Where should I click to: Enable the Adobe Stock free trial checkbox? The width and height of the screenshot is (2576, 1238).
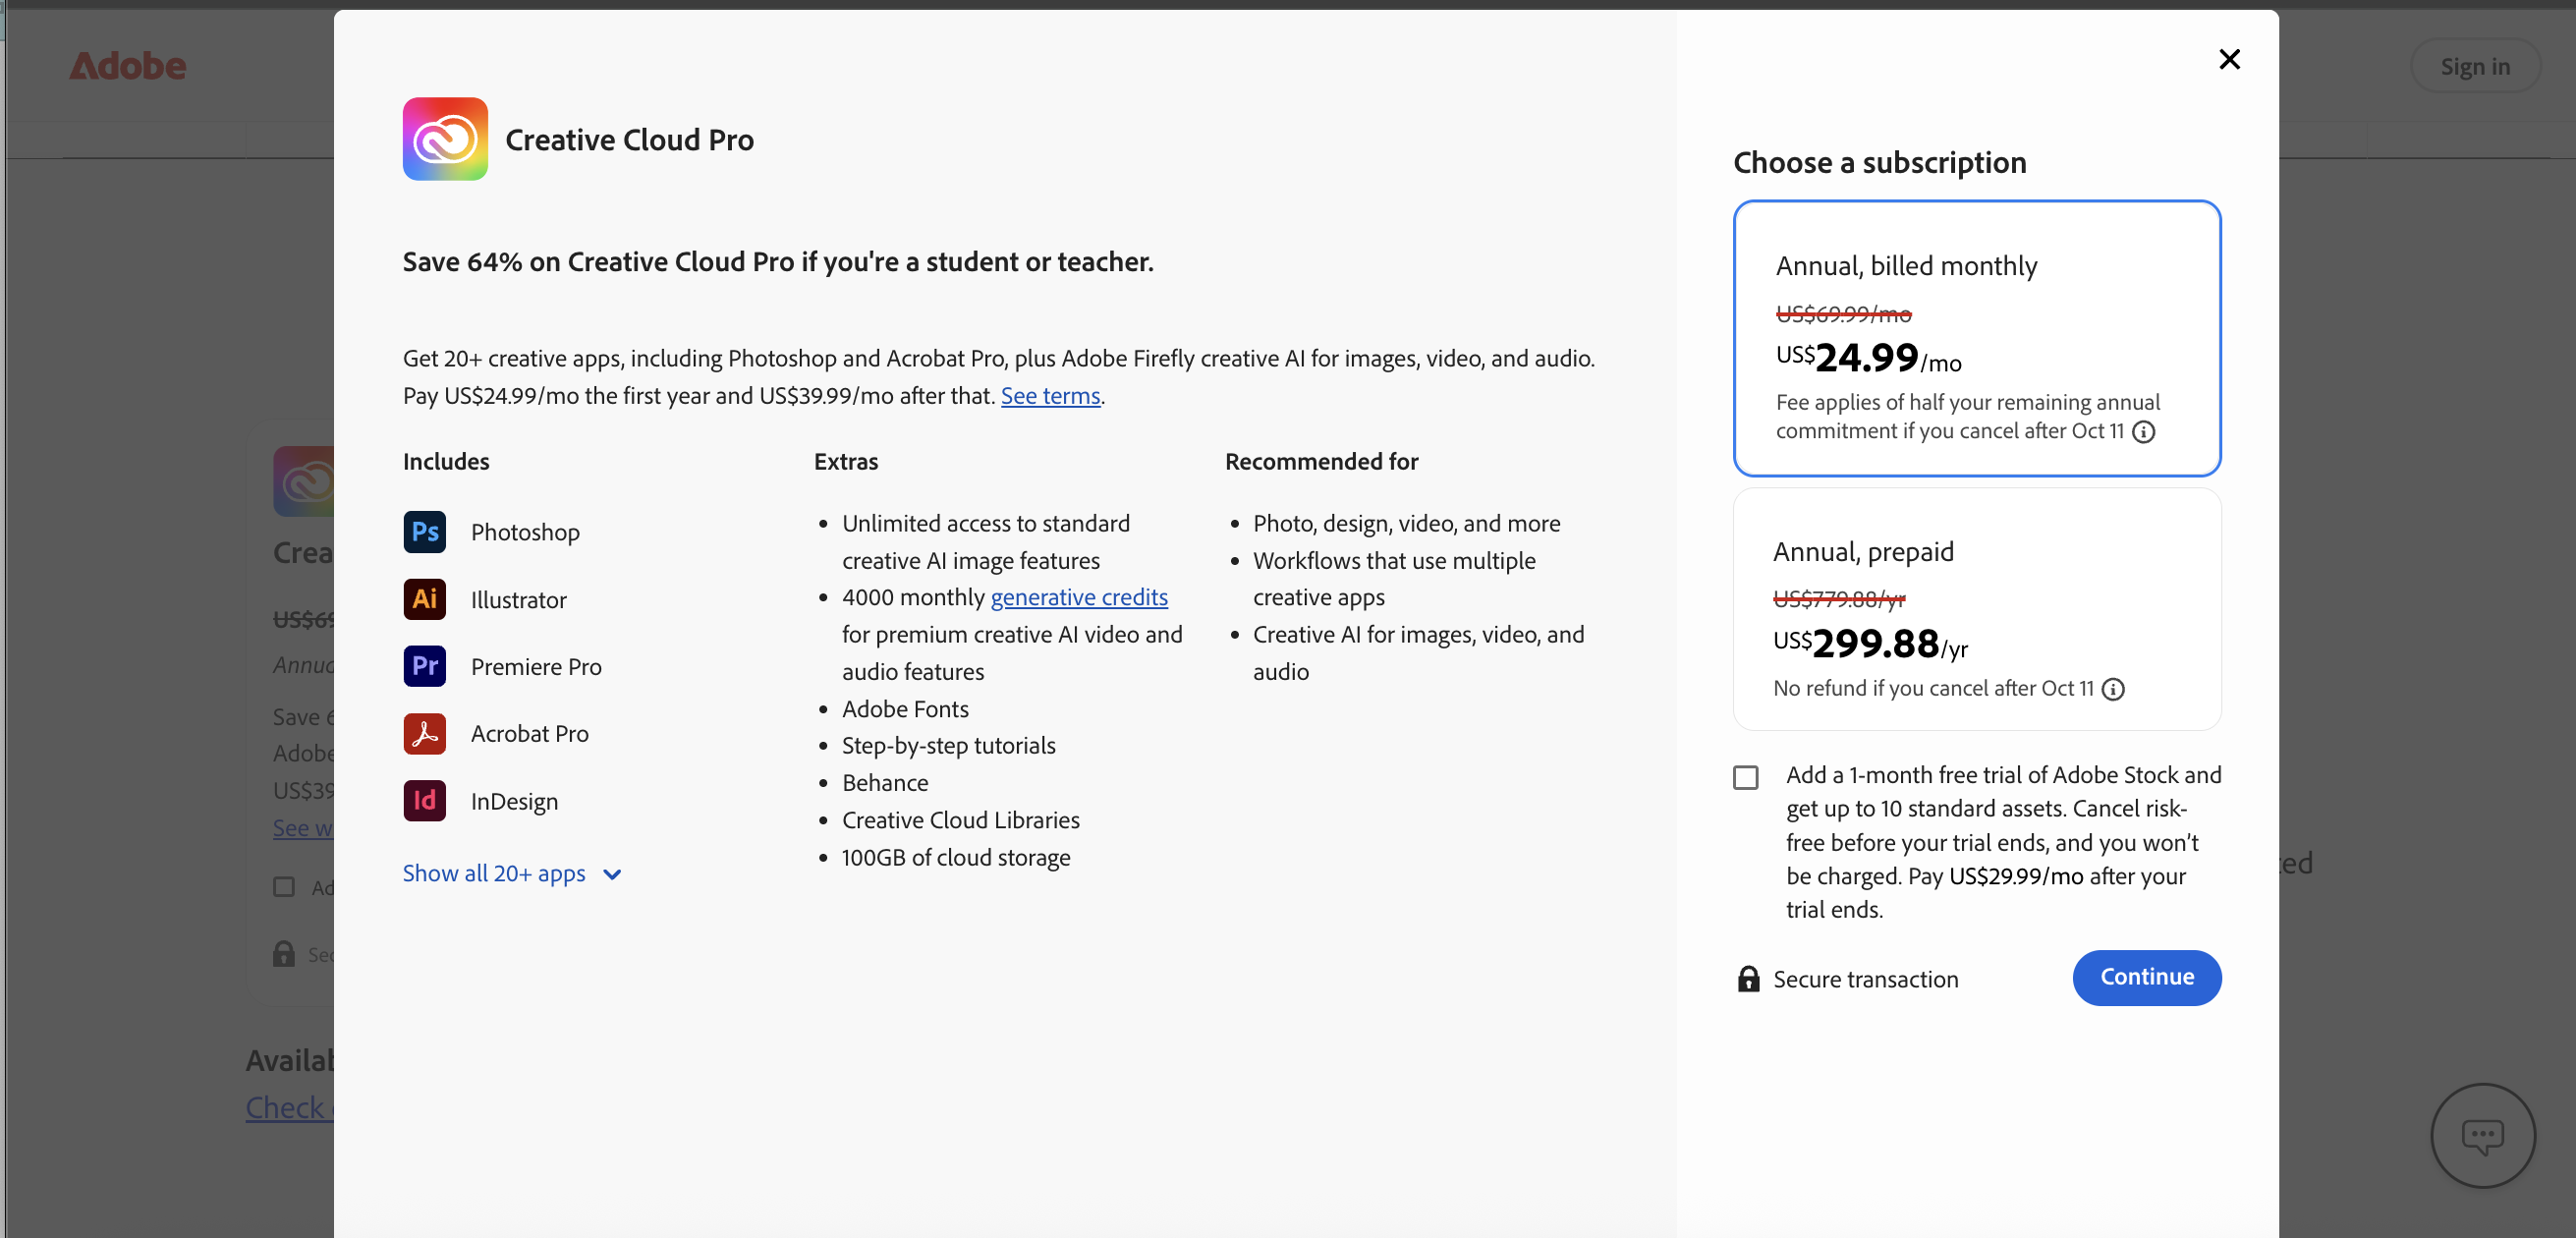(1745, 777)
